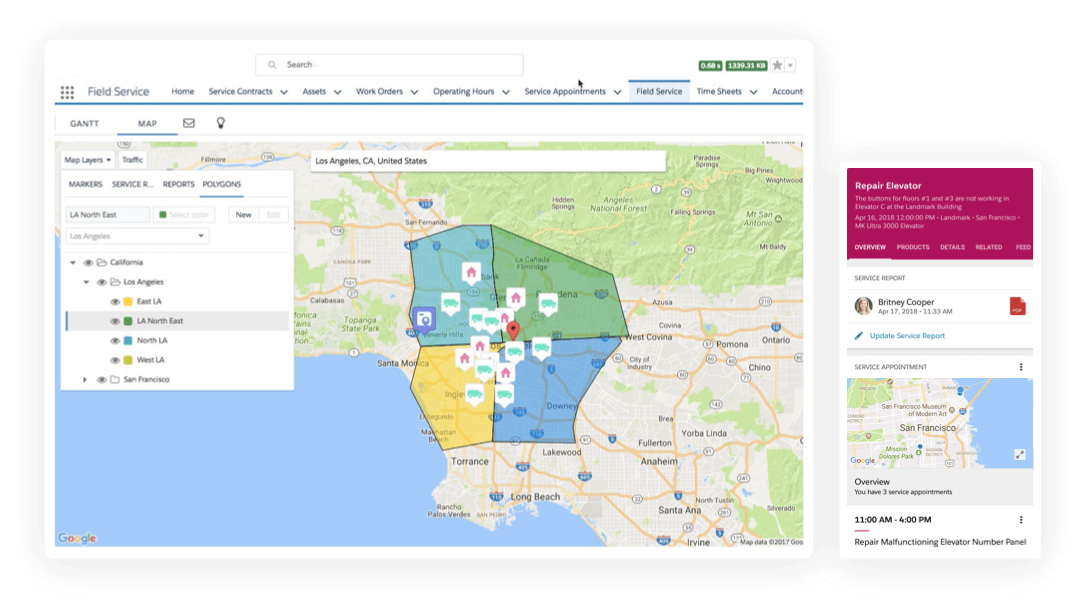This screenshot has width=1086, height=608.
Task: Expand the San Francisco tree node
Action: 85,380
